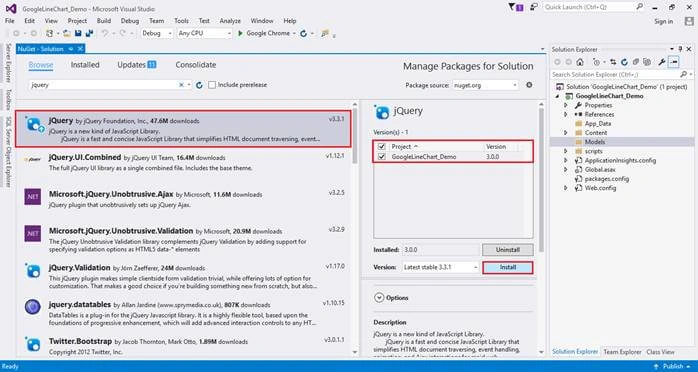Open the Version Latest stable 3.3.1 dropdown
Screen dimensions: 698x372
click(x=440, y=267)
